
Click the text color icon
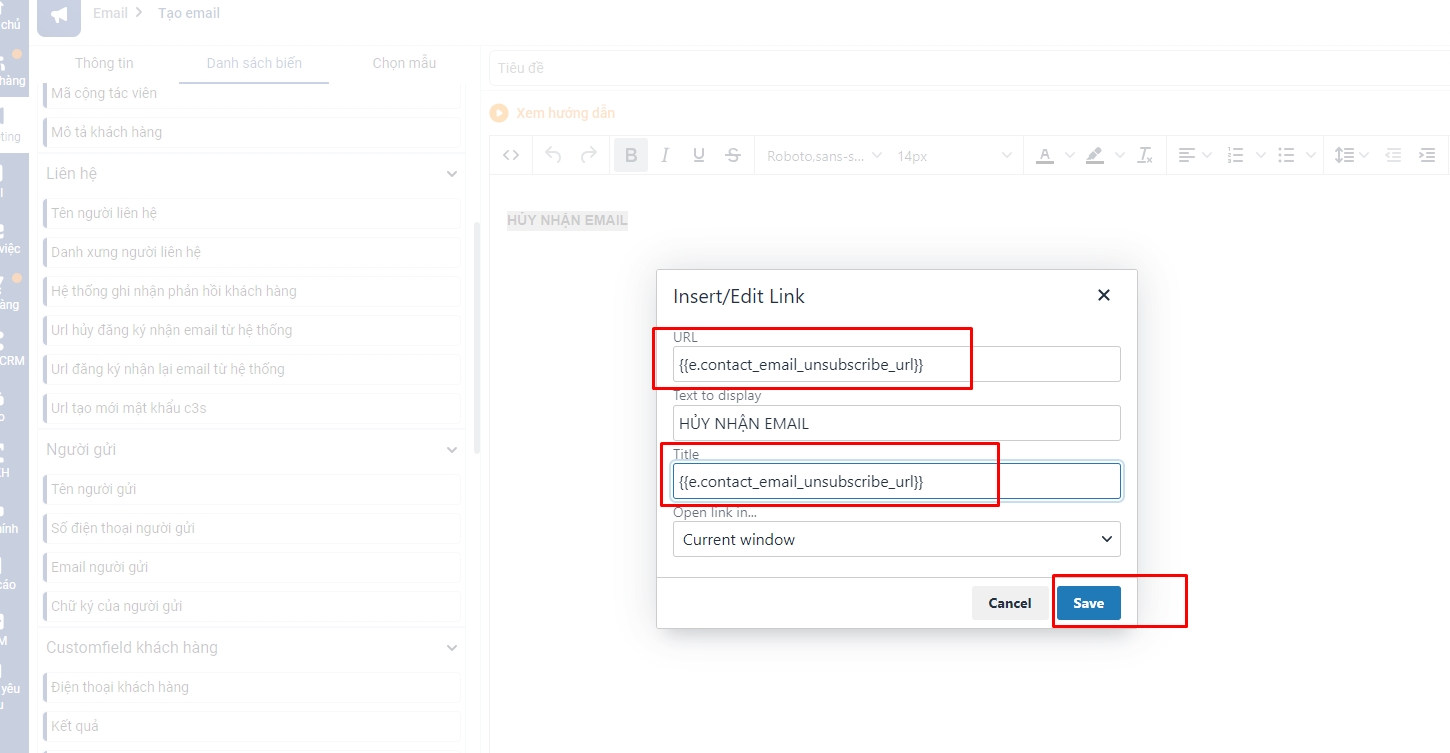[x=1045, y=155]
